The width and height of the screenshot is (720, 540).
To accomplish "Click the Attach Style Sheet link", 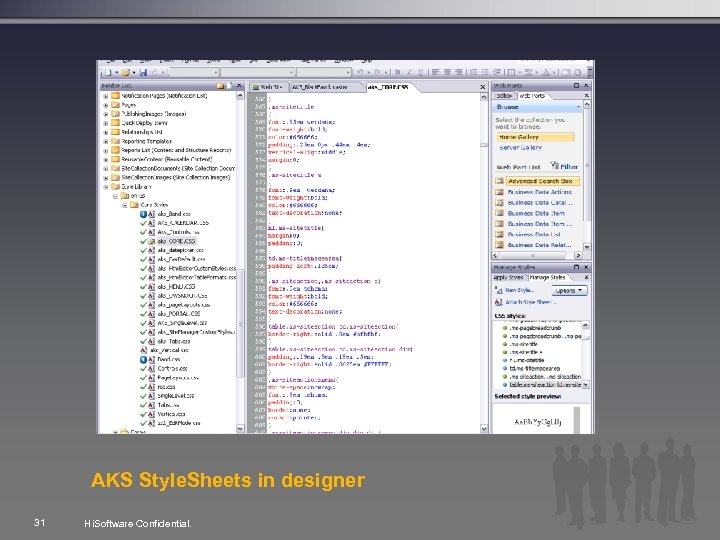I will point(531,302).
